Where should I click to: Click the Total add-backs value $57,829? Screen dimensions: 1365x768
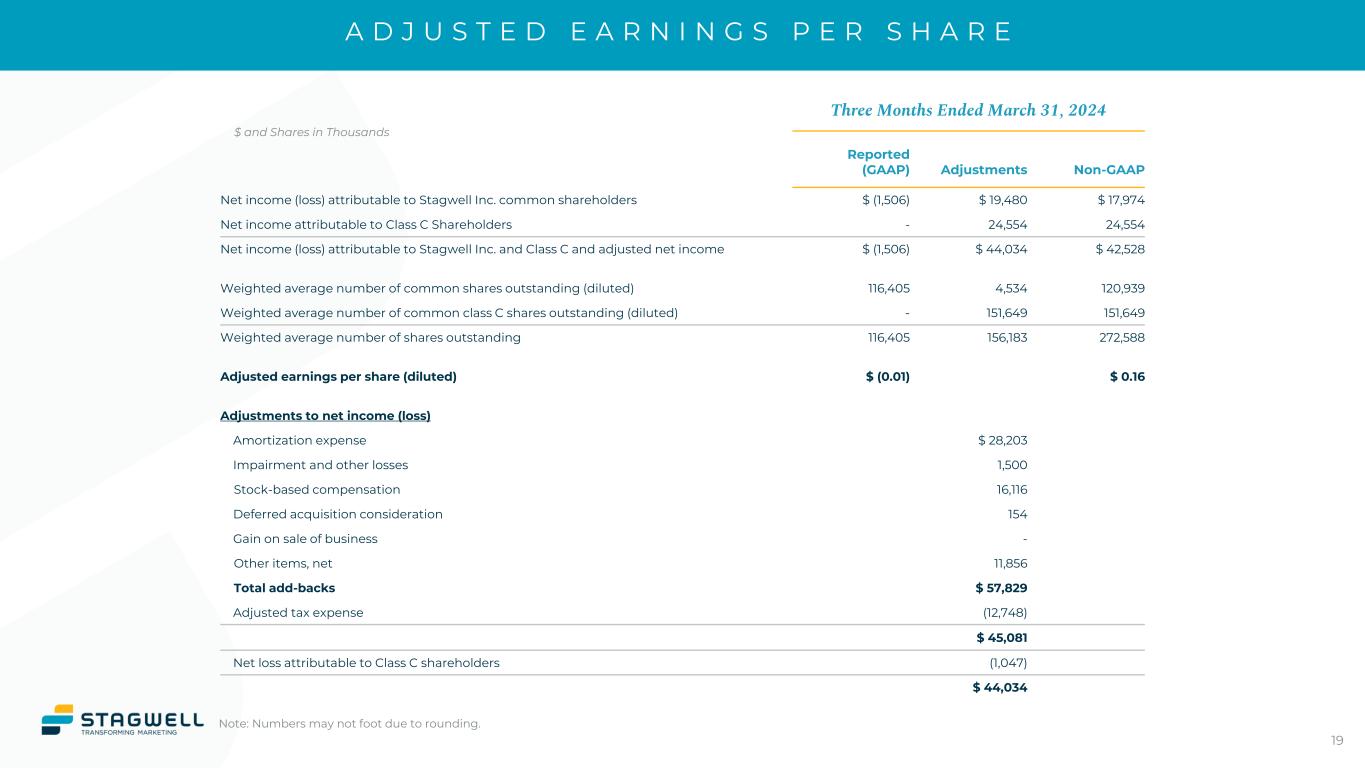coord(1002,588)
